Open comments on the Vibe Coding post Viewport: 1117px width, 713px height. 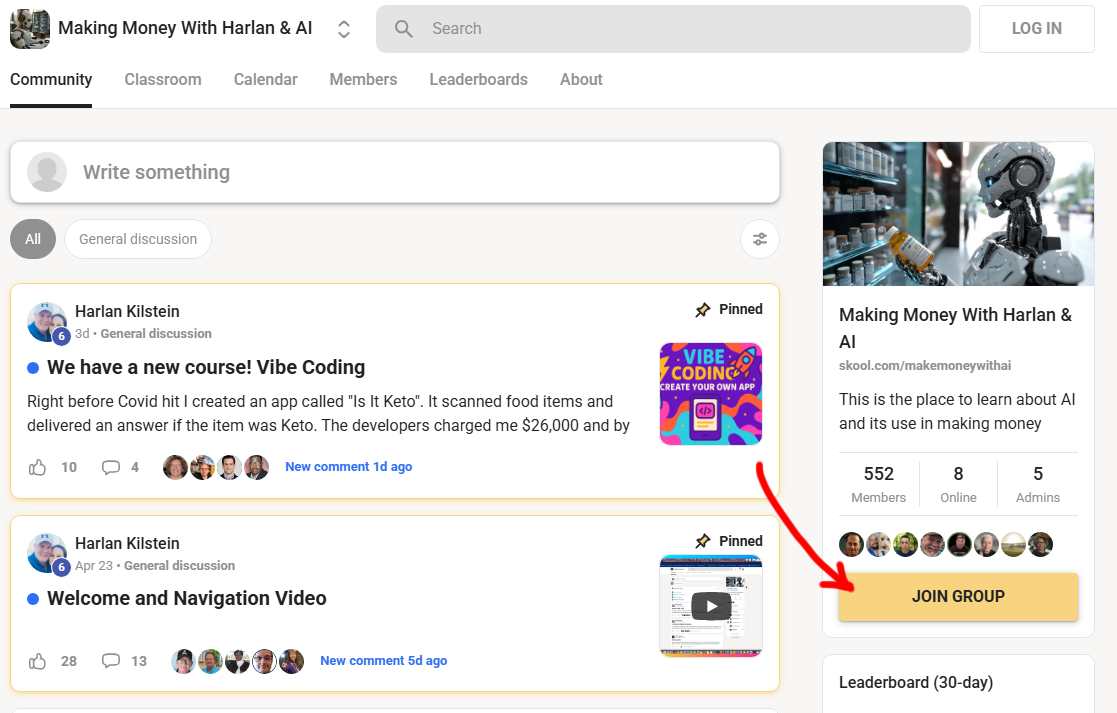pyautogui.click(x=111, y=467)
